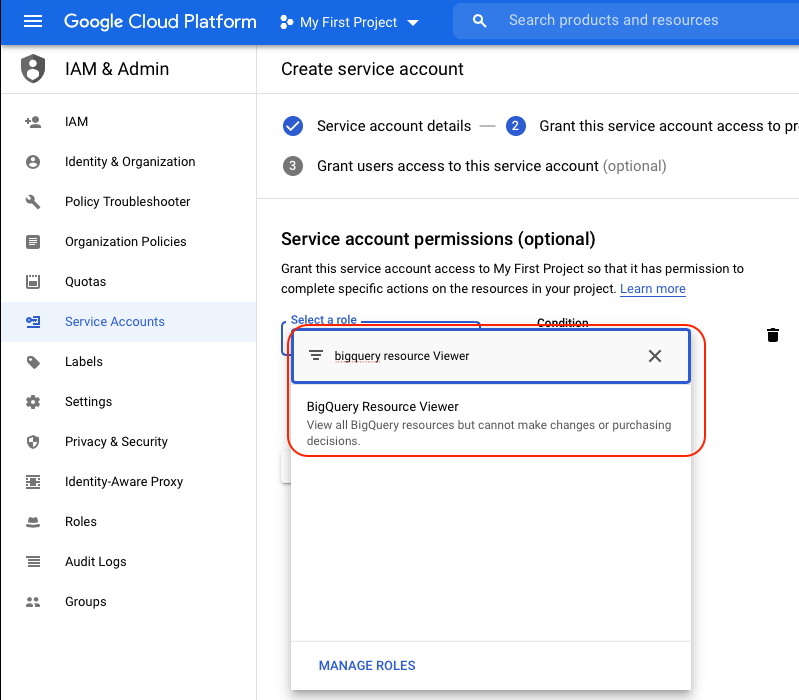Click the Quotas icon in sidebar

pyautogui.click(x=33, y=282)
